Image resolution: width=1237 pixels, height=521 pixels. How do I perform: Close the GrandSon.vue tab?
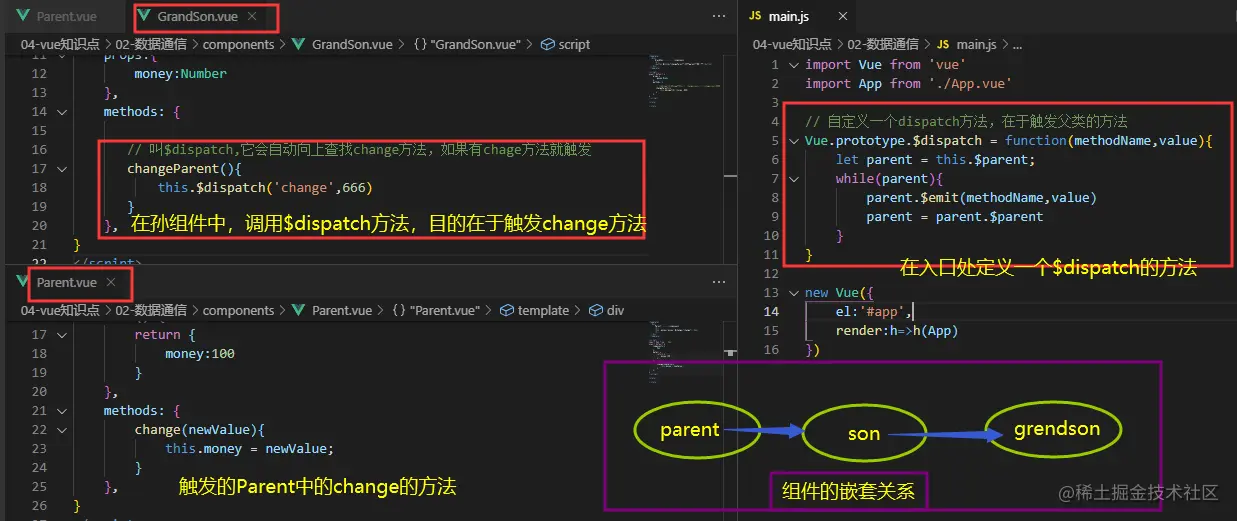click(252, 17)
